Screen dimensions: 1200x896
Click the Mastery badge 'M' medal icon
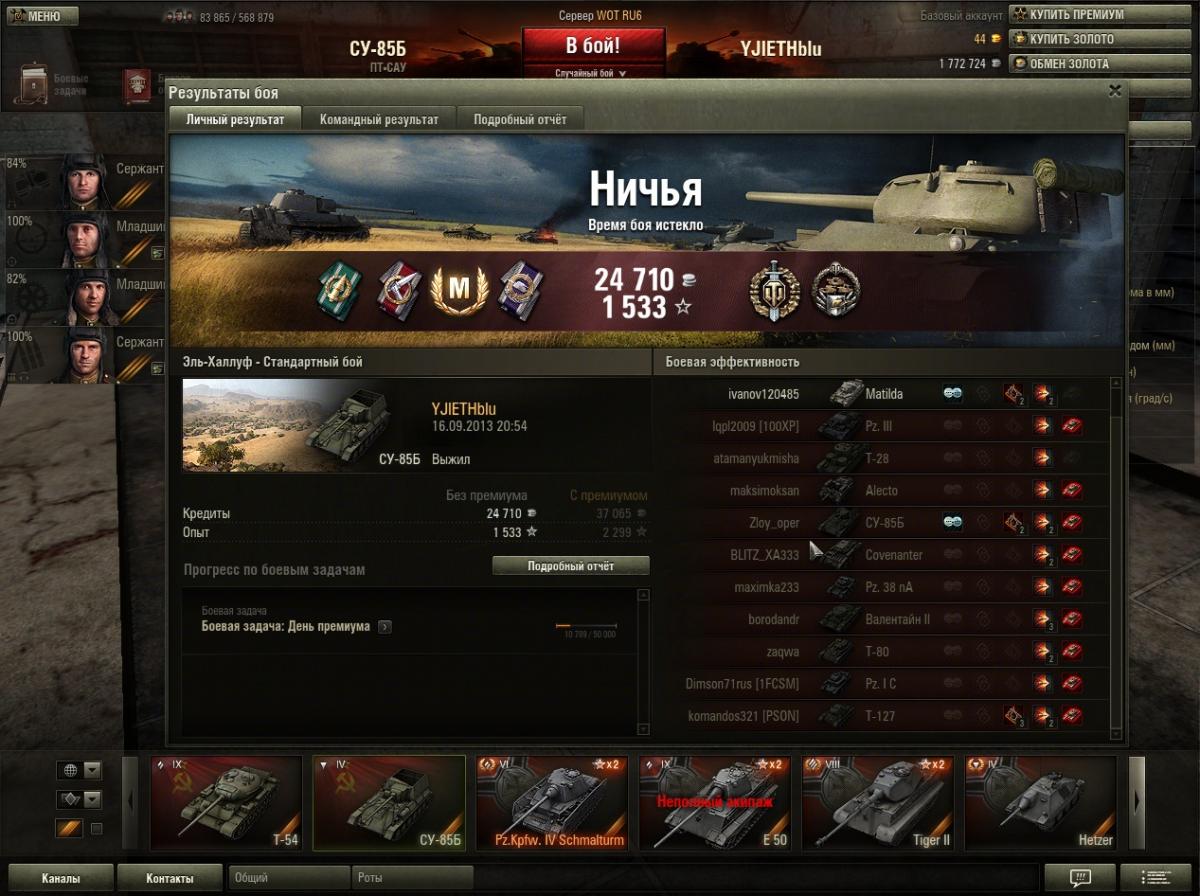[458, 290]
